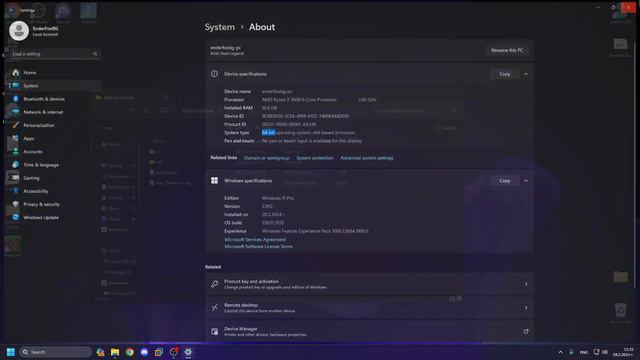Screen dimensions: 640x360
Task: Click the Rename this PC button
Action: [x=507, y=50]
